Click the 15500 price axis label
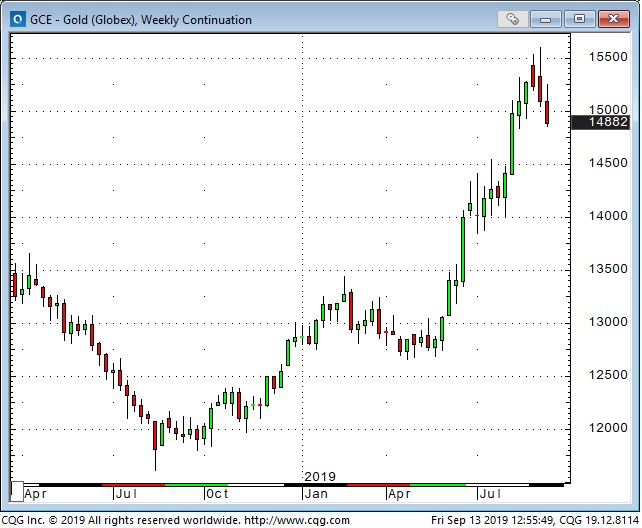Image resolution: width=642 pixels, height=528 pixels. tap(608, 57)
